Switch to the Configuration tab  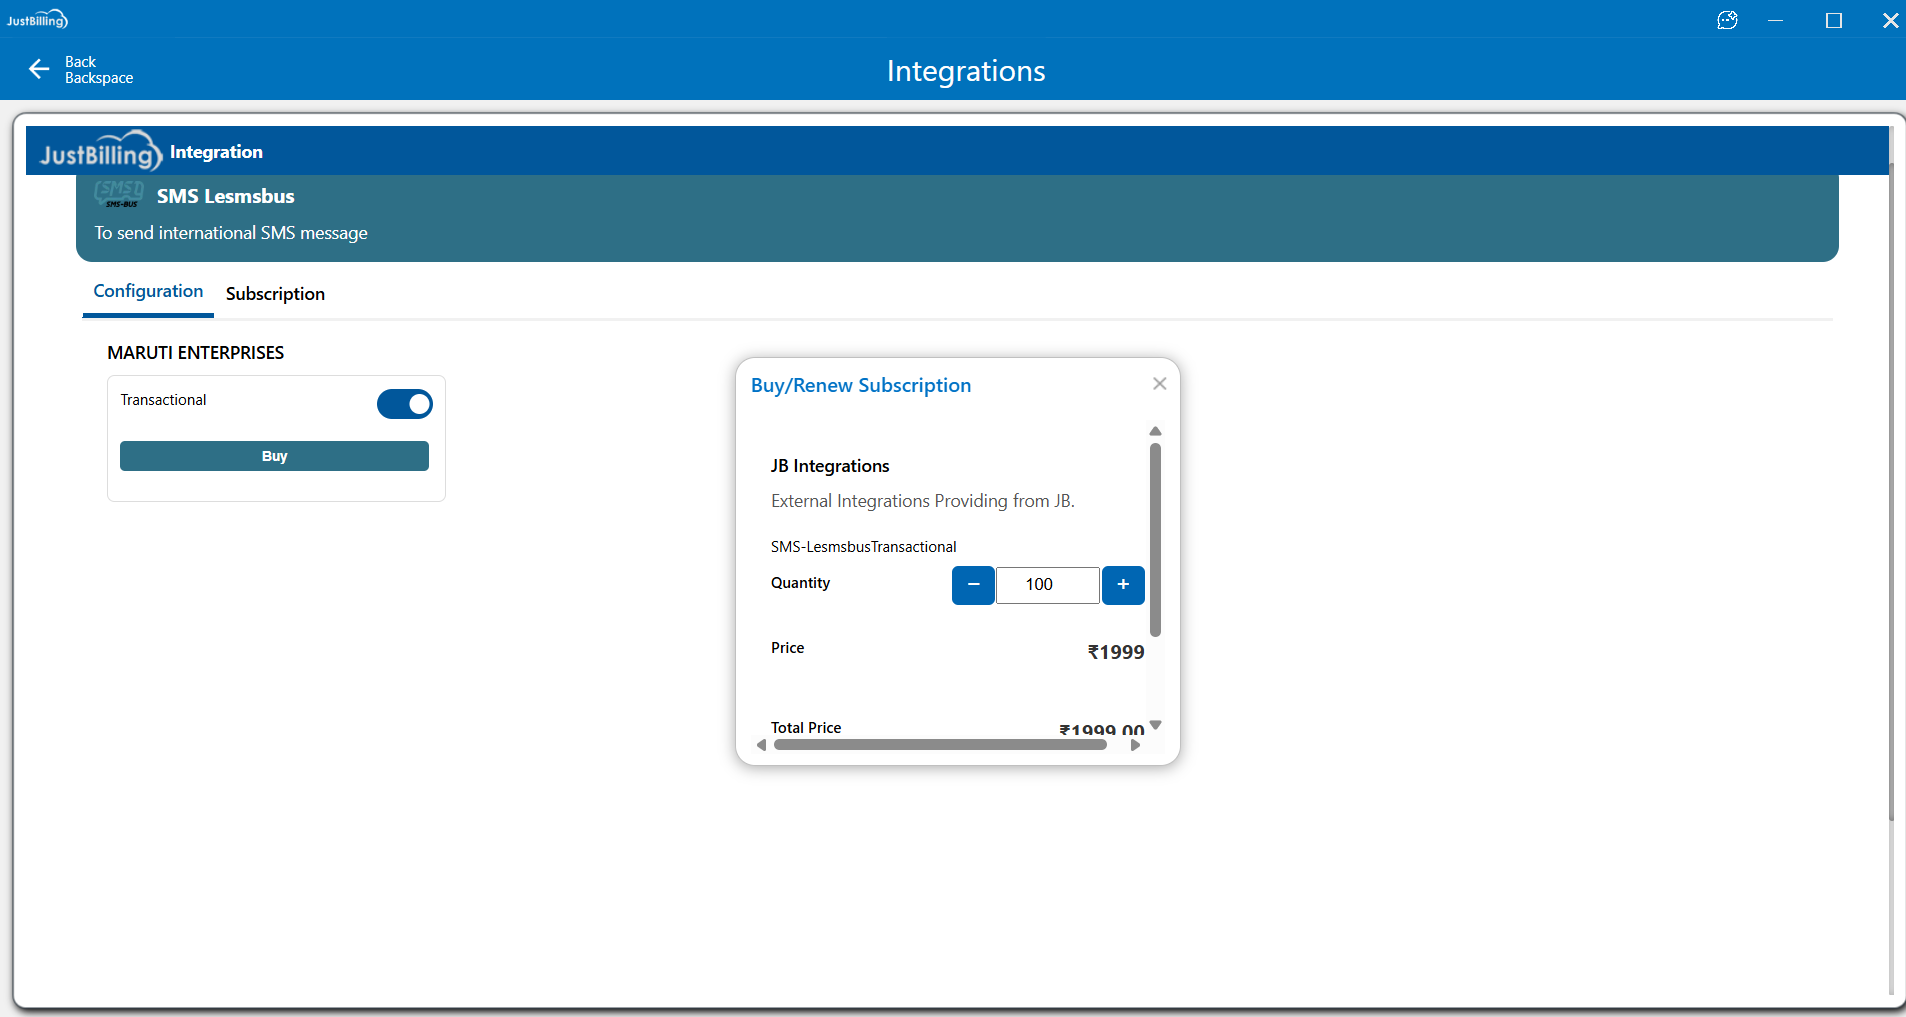(x=148, y=292)
